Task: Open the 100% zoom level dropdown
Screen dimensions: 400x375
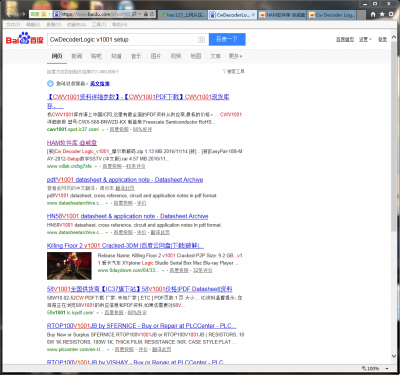Action: [x=387, y=369]
